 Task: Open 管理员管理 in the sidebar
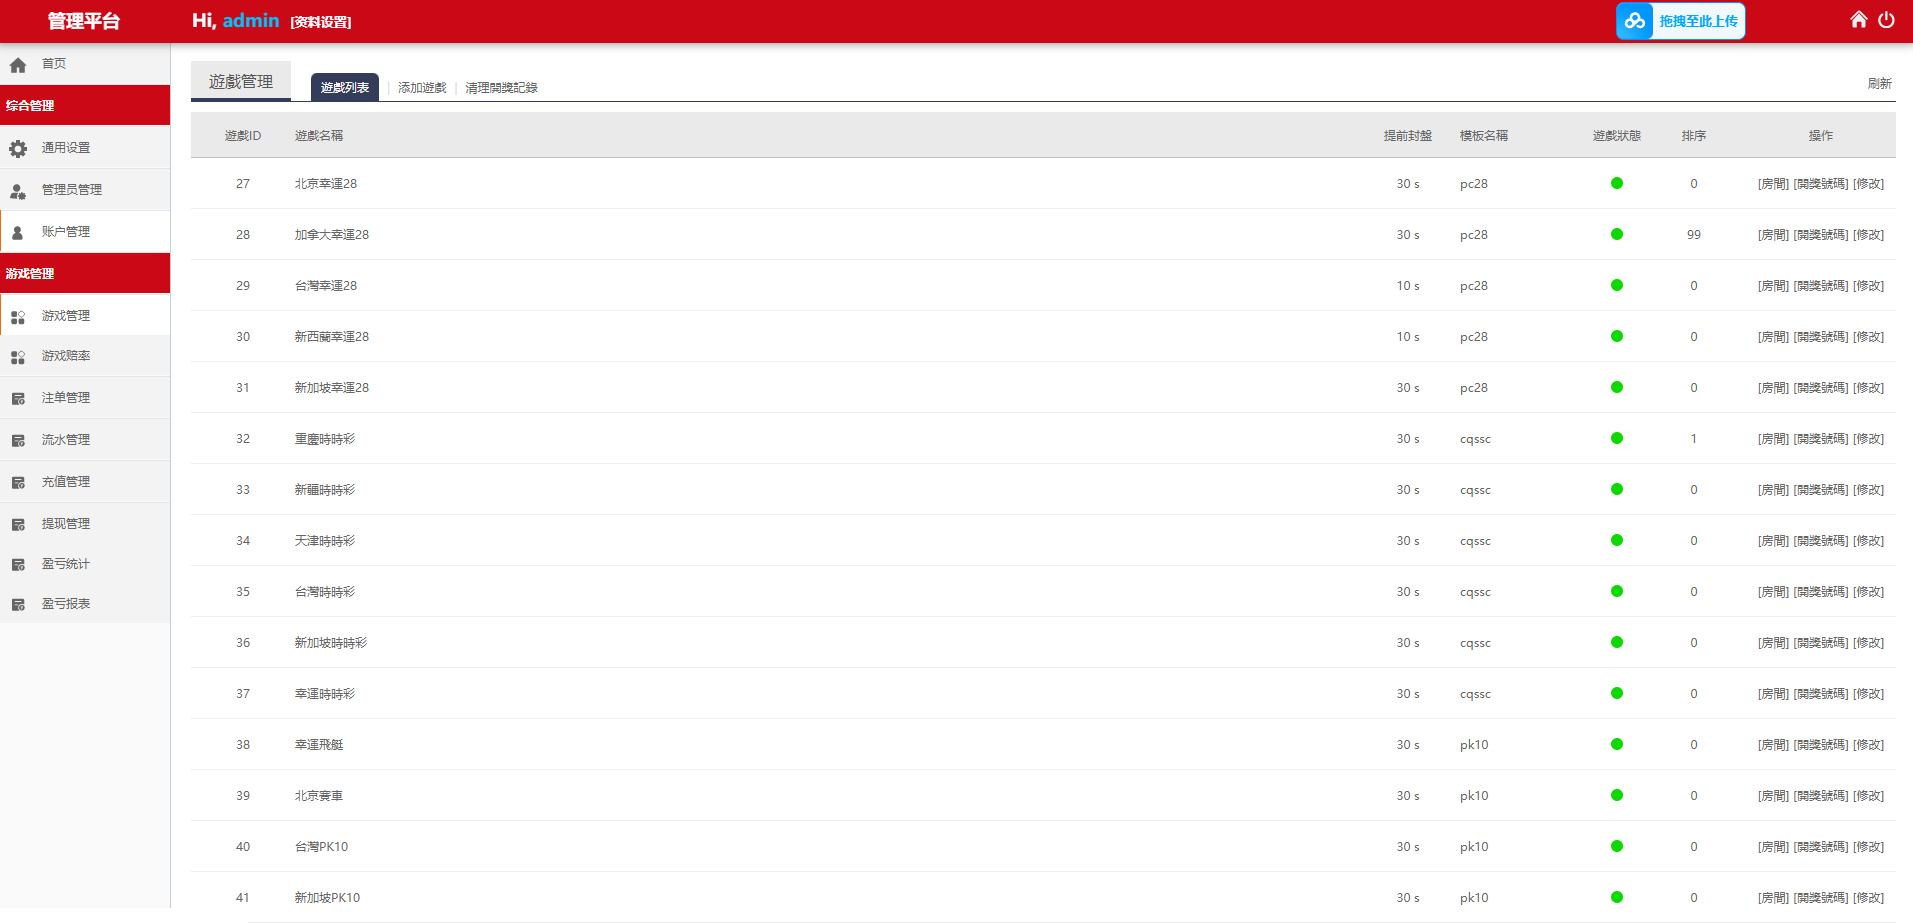pos(71,190)
